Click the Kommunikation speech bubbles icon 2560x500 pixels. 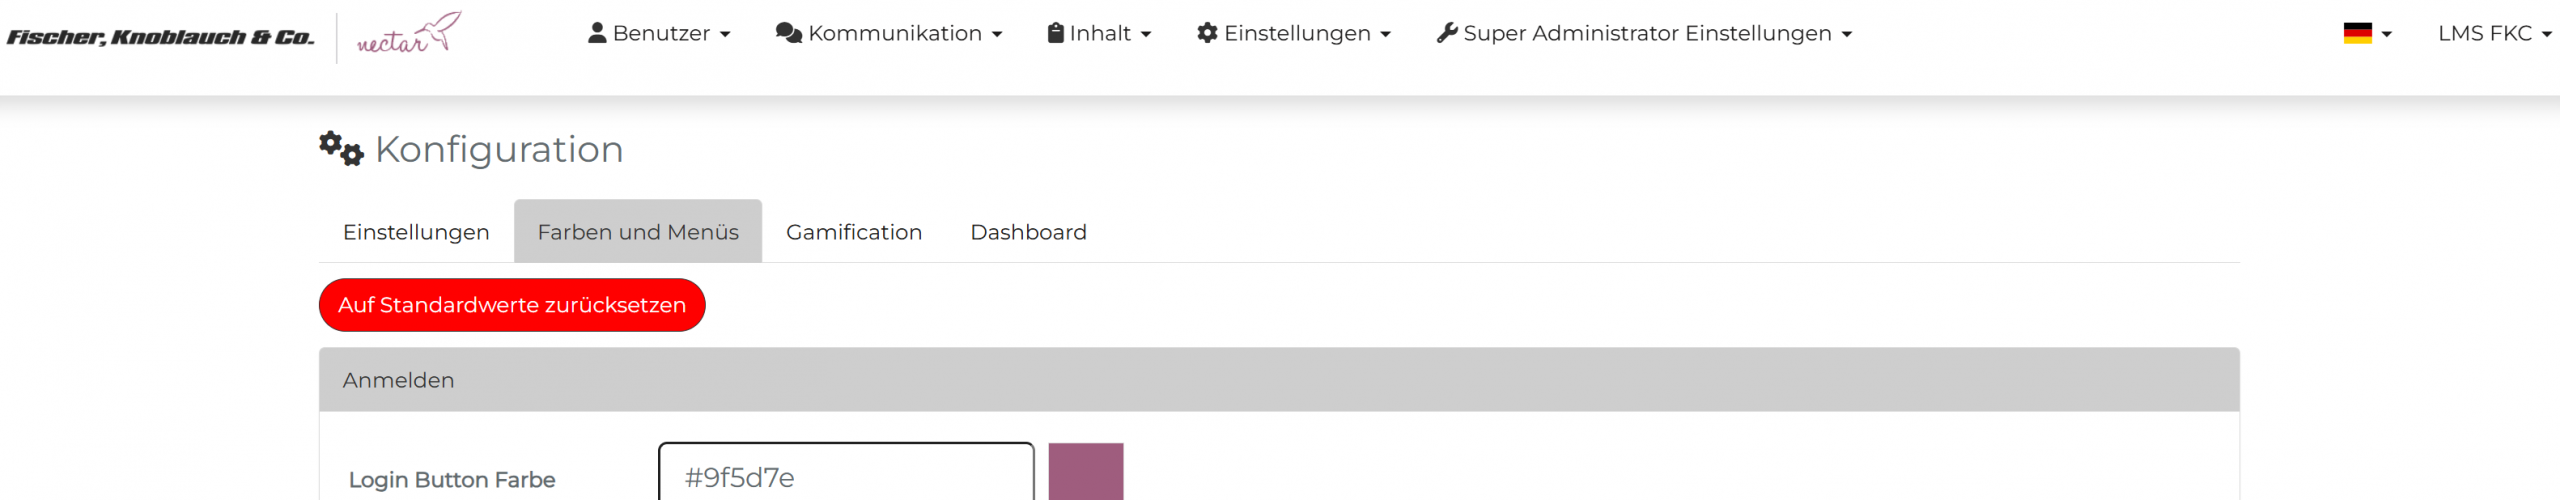tap(789, 33)
